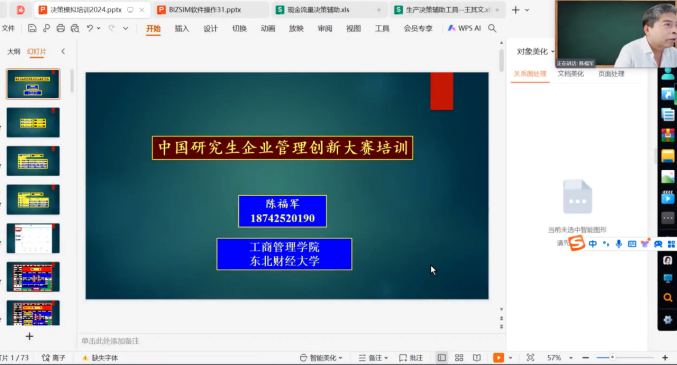This screenshot has width=677, height=365.
Task: Expand the 智能美化 dropdown
Action: (x=321, y=358)
